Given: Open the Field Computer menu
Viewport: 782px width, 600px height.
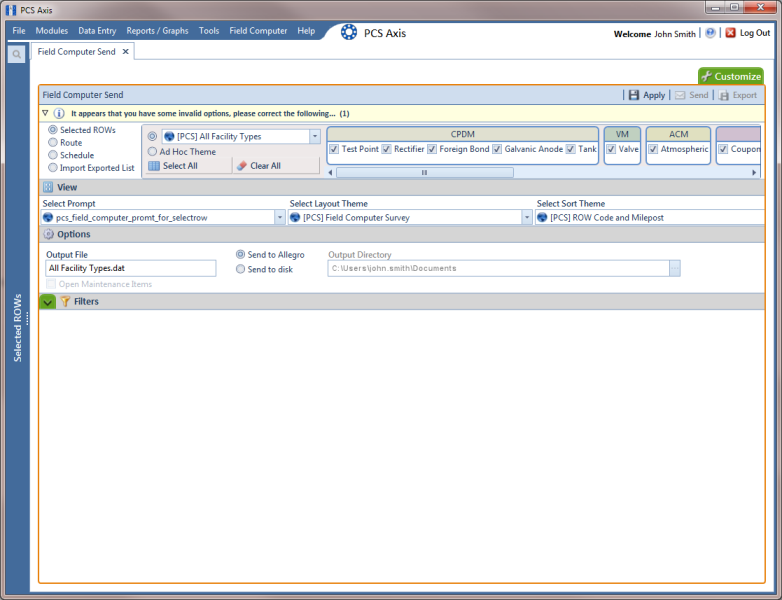Looking at the screenshot, I should (x=258, y=31).
